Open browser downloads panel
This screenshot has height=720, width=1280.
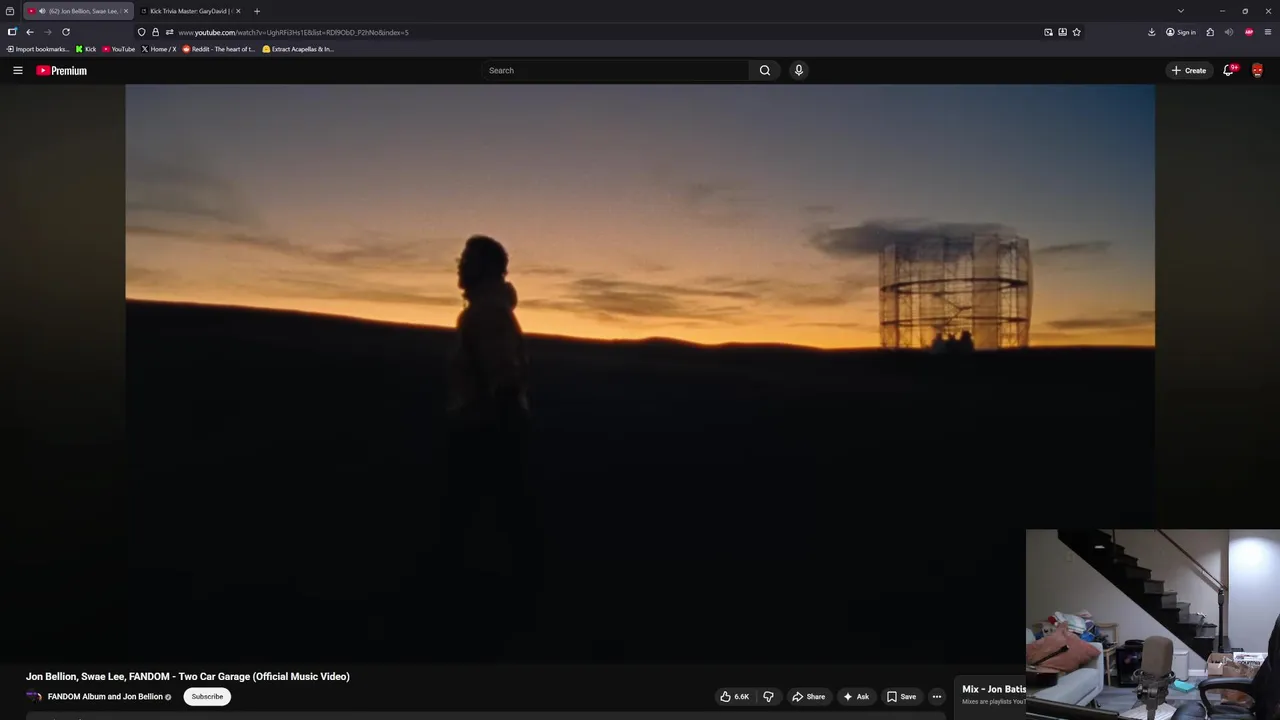[x=1152, y=32]
